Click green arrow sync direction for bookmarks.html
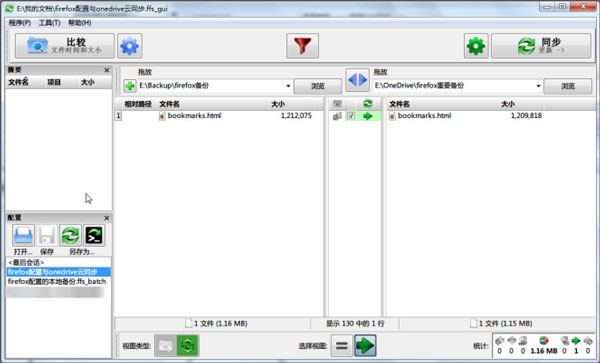This screenshot has width=600, height=363. point(368,116)
